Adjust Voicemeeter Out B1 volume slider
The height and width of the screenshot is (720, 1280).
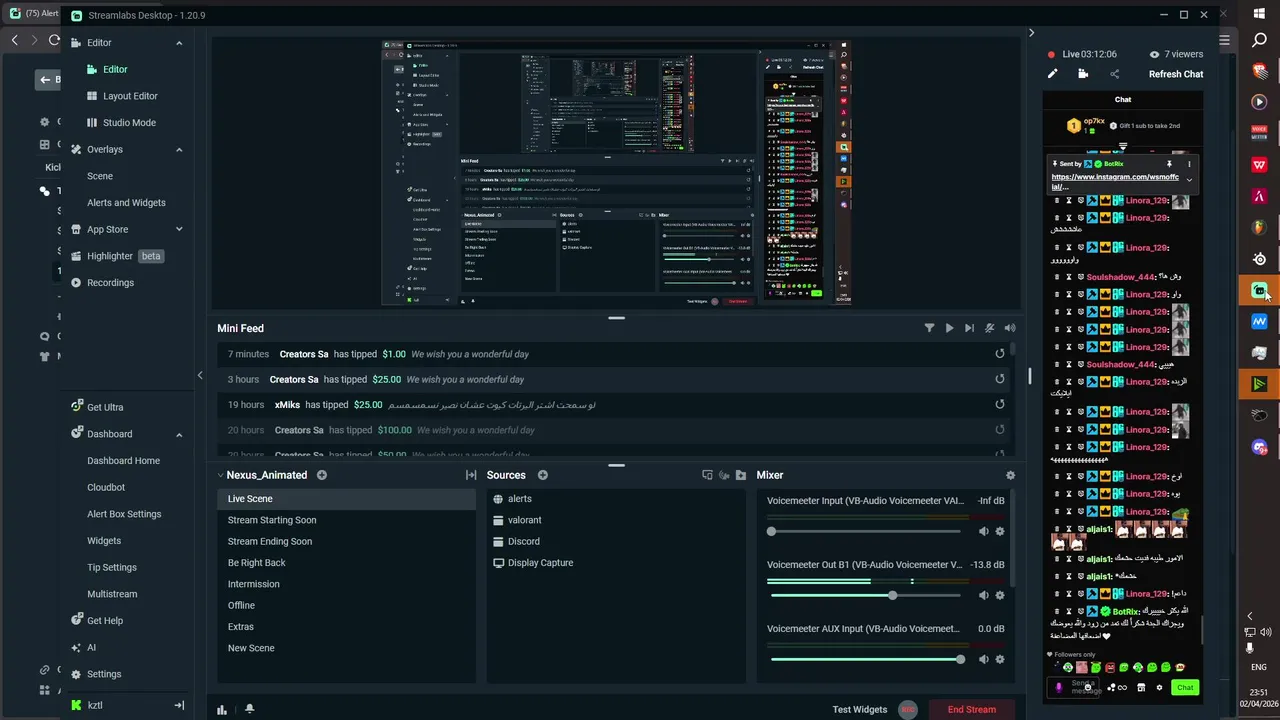point(866,595)
